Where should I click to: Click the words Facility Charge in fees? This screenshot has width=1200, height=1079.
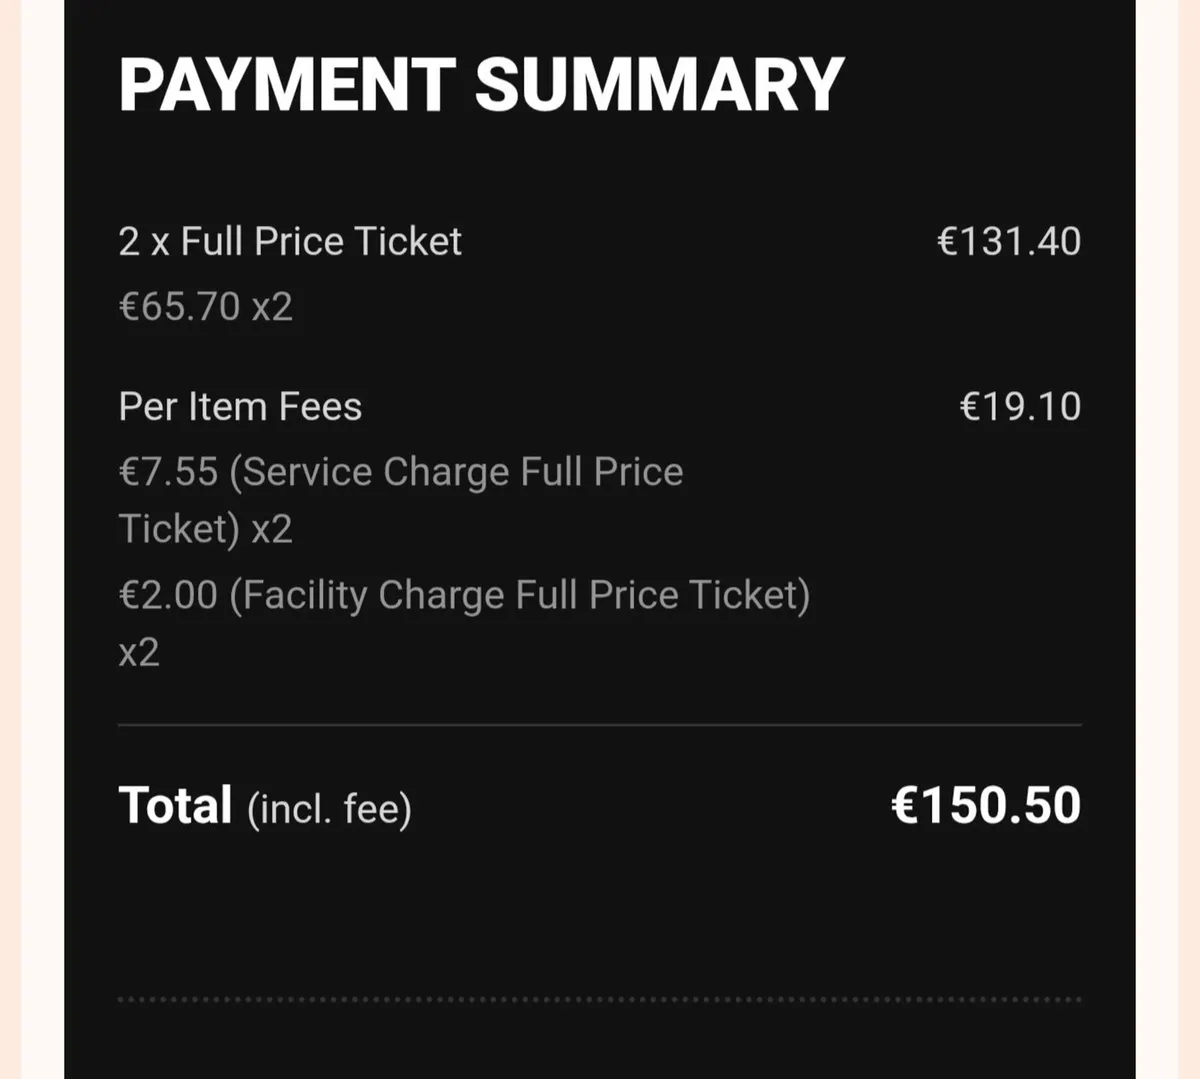pyautogui.click(x=373, y=595)
